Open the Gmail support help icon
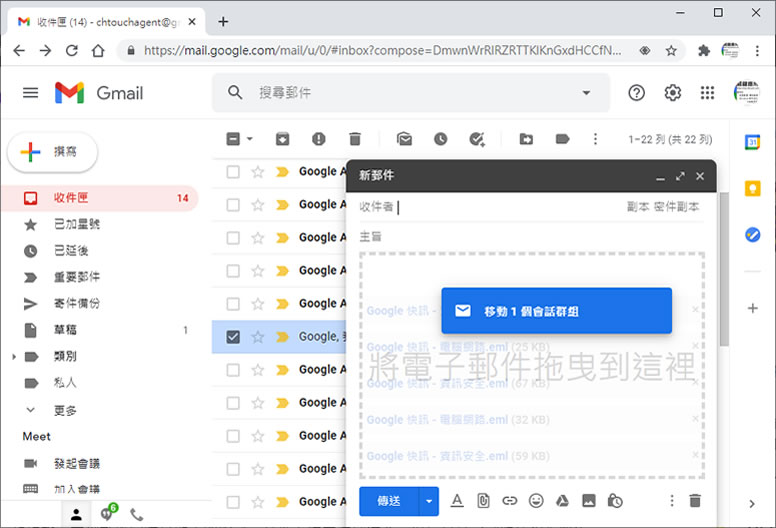The height and width of the screenshot is (528, 776). [636, 93]
